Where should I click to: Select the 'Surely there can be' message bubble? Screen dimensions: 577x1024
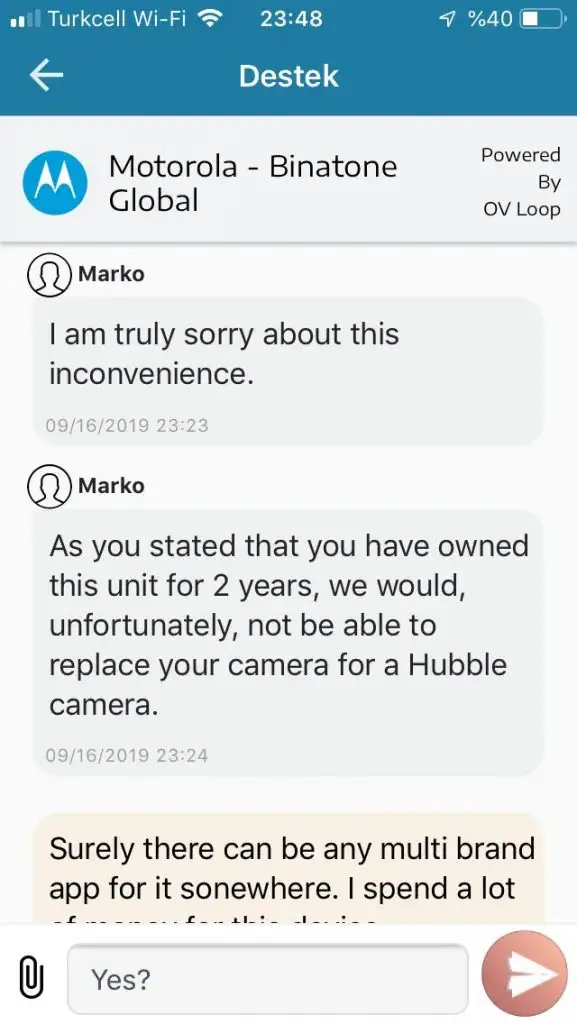coord(288,869)
